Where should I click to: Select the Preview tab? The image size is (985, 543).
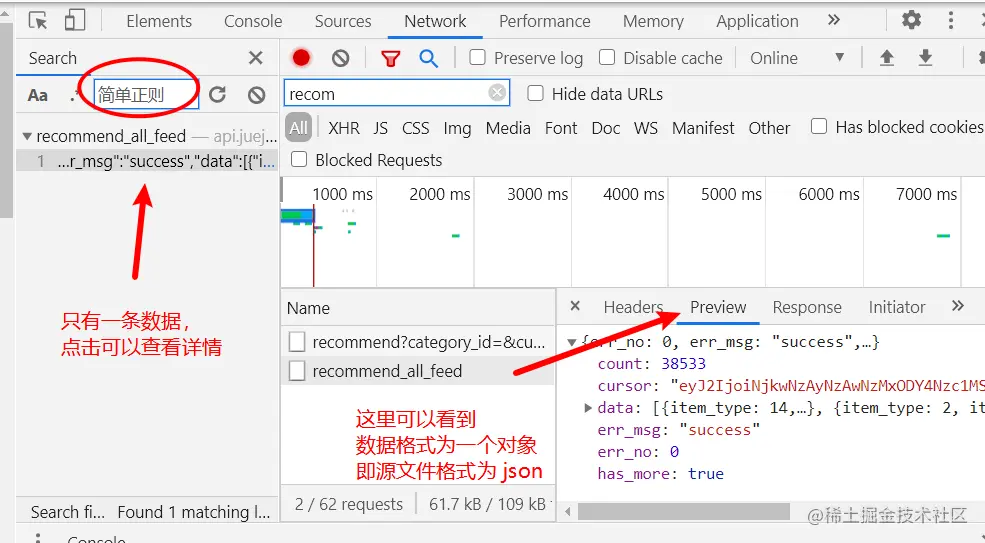(x=718, y=307)
